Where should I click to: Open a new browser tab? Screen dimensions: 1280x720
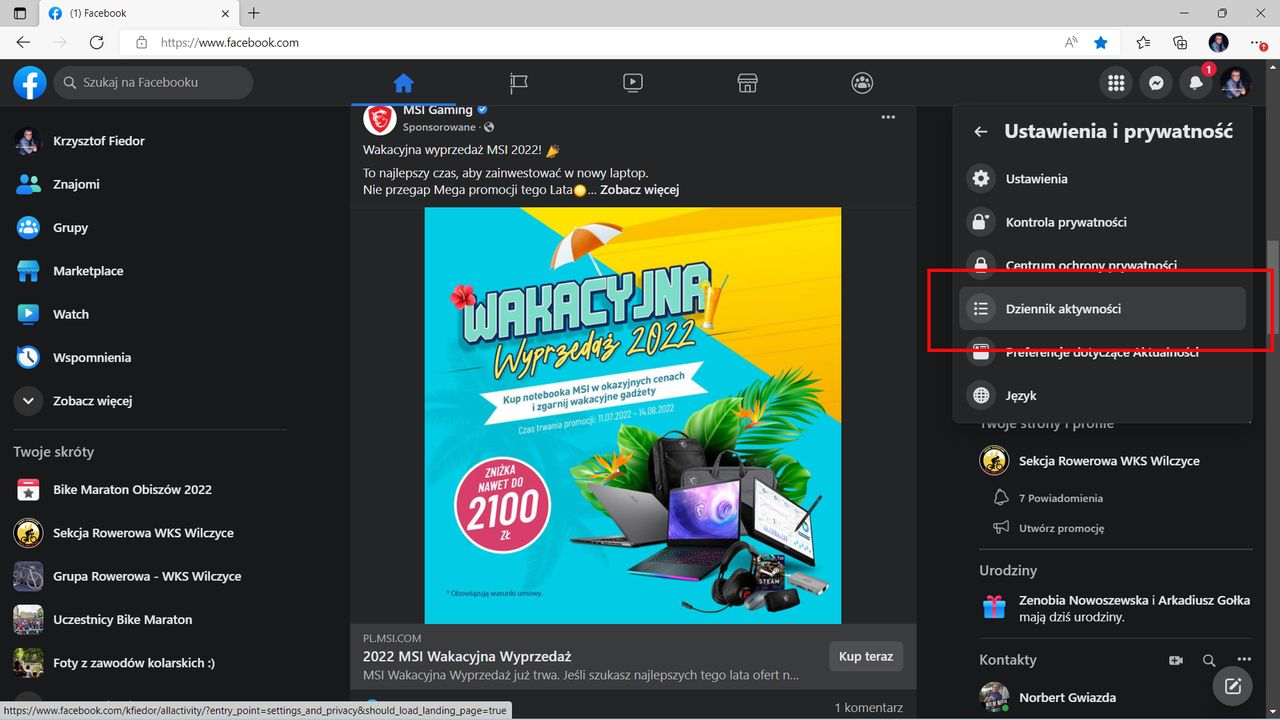pos(254,13)
